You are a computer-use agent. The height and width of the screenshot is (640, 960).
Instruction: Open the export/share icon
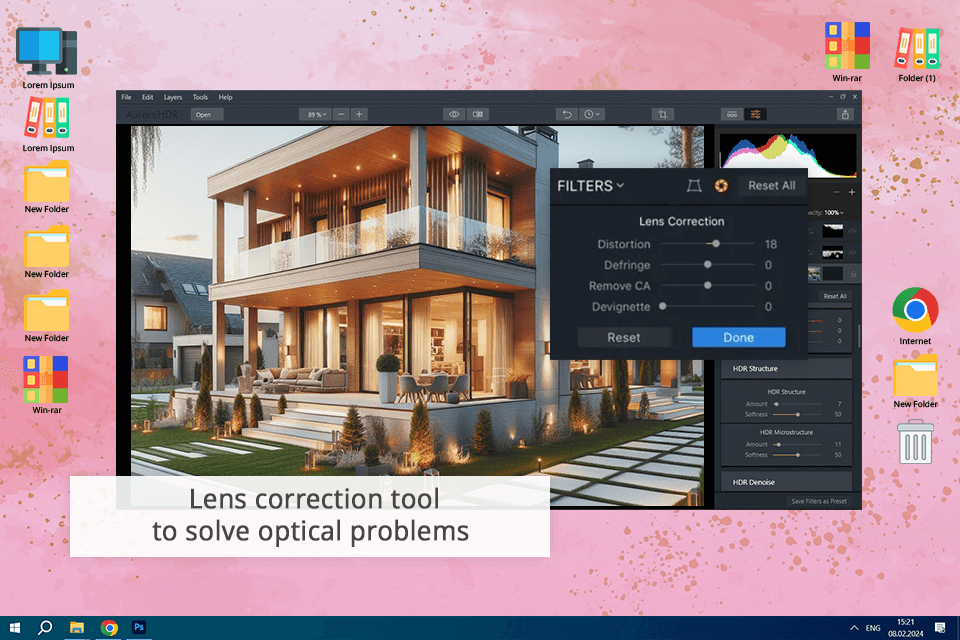[x=845, y=115]
